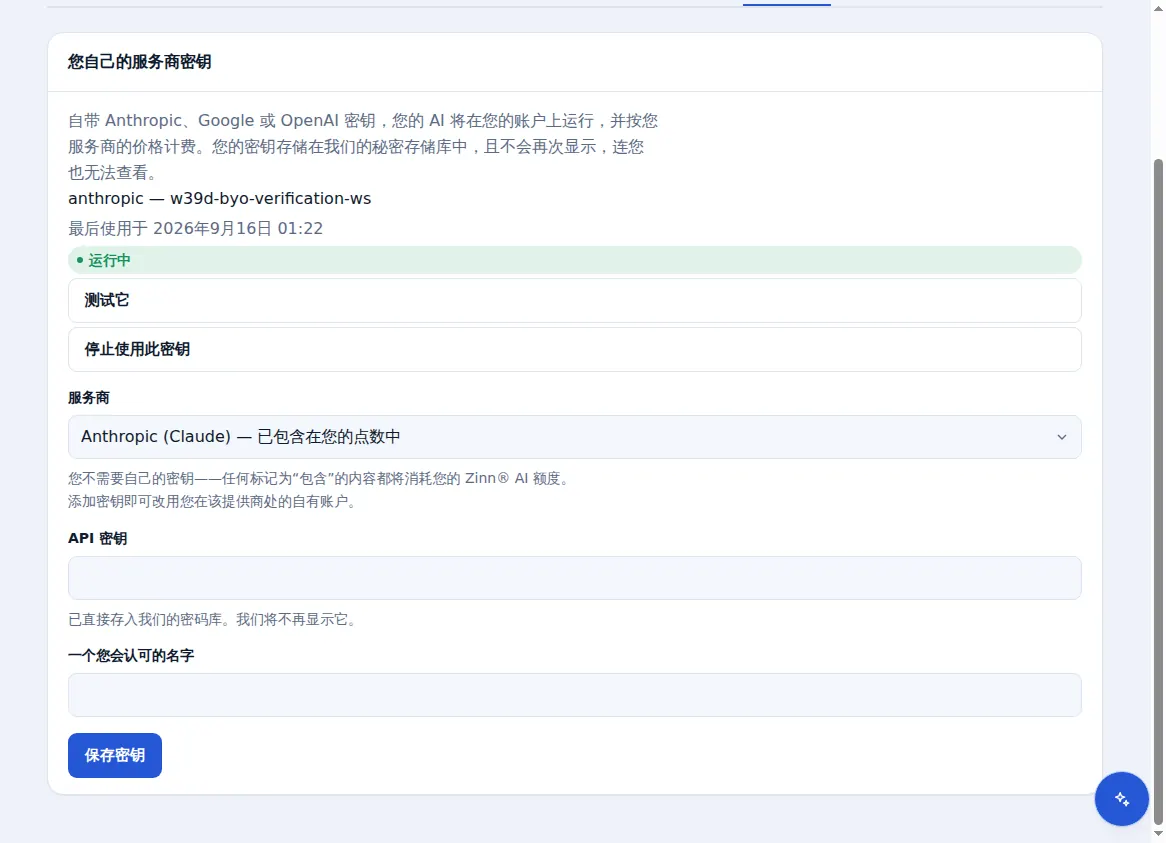Click the scrollbar up arrow

pyautogui.click(x=1158, y=7)
